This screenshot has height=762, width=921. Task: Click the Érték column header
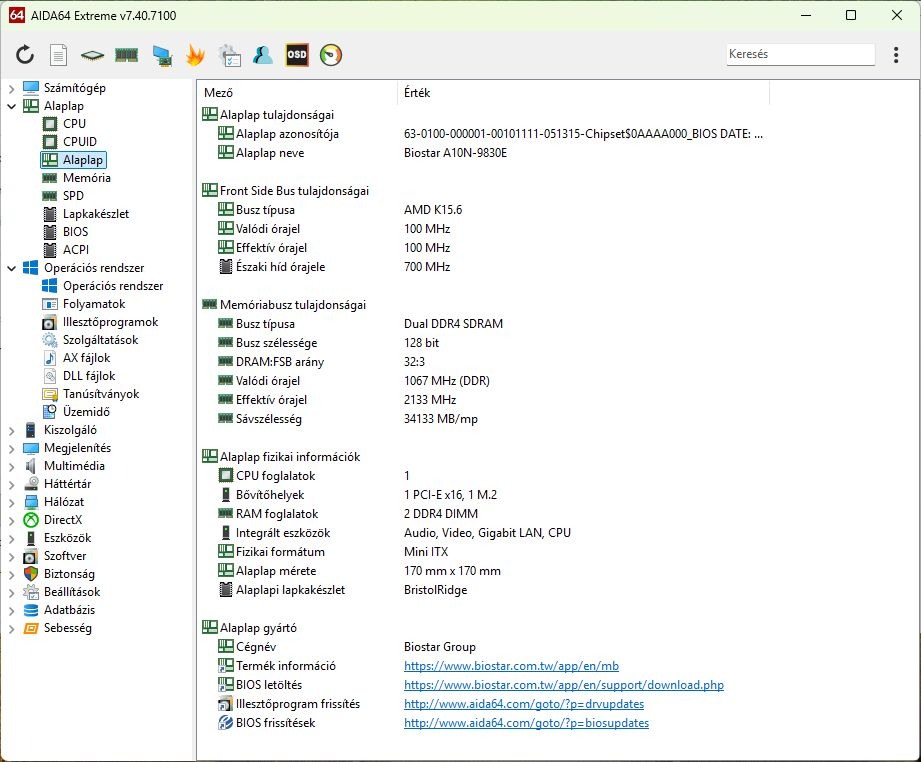(x=583, y=93)
